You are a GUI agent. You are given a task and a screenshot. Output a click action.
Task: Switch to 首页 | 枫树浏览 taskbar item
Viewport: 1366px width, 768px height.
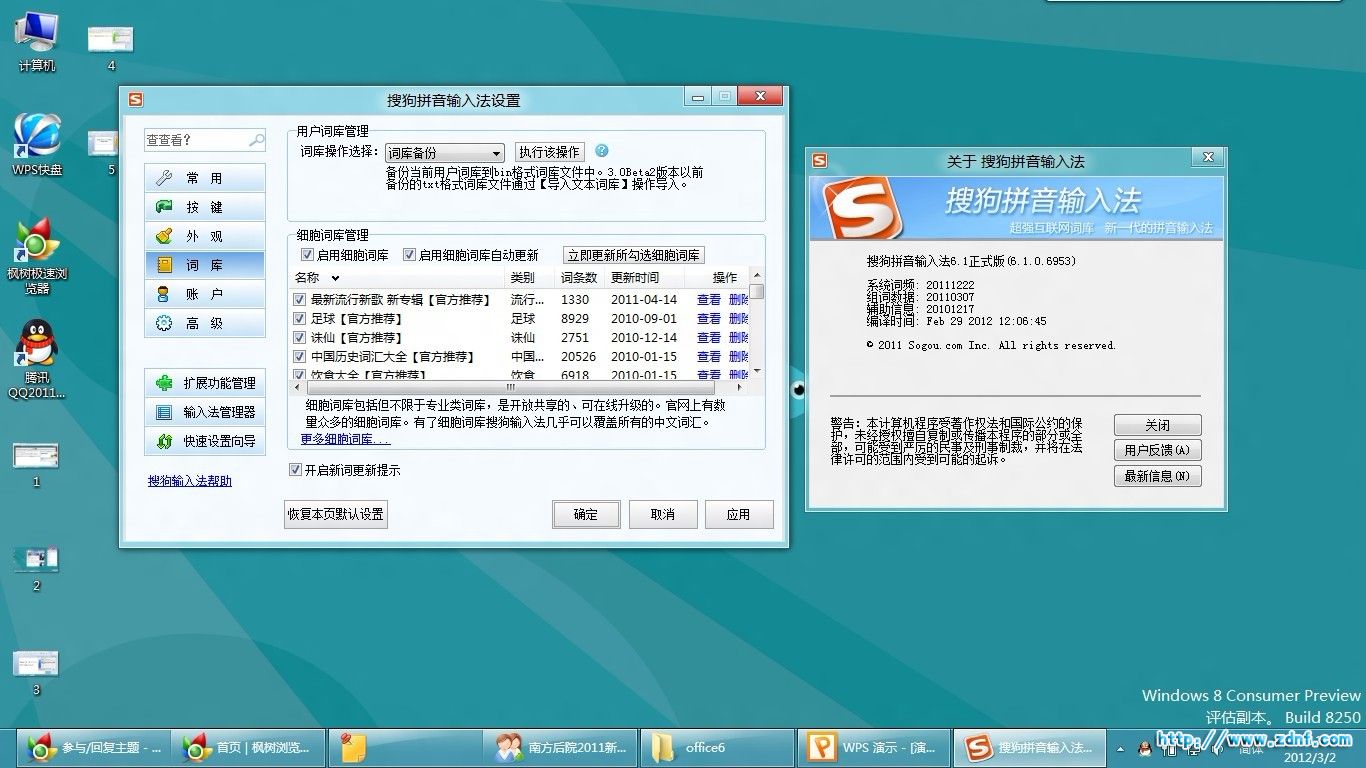point(250,747)
